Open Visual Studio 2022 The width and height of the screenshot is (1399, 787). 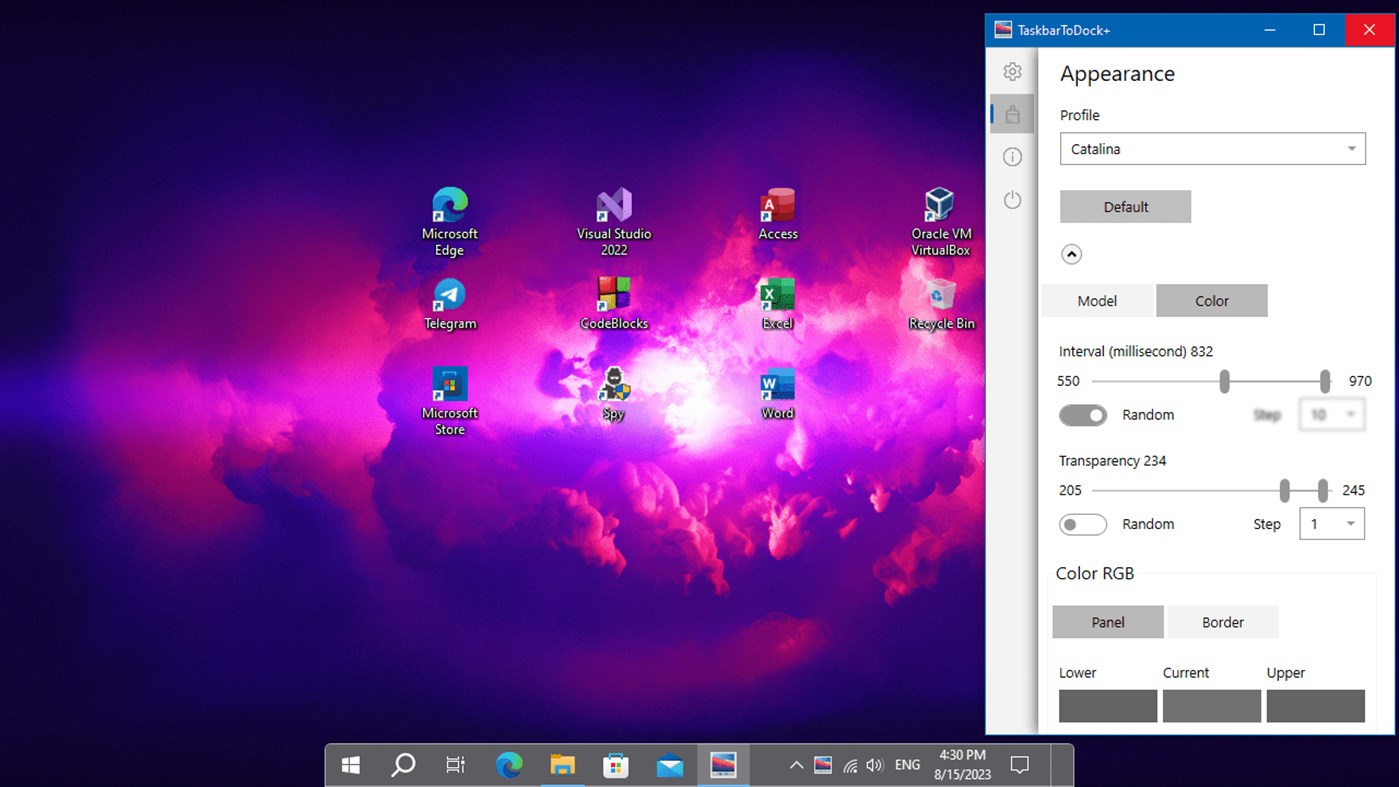(x=613, y=207)
